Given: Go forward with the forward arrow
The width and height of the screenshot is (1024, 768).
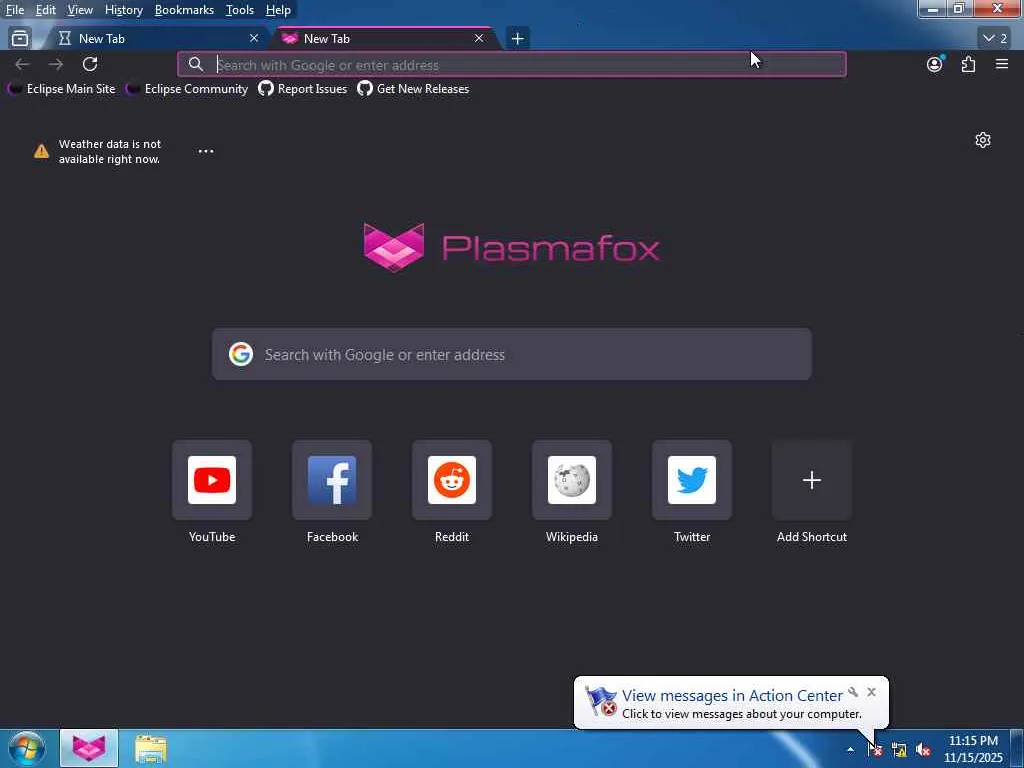Looking at the screenshot, I should 56,64.
